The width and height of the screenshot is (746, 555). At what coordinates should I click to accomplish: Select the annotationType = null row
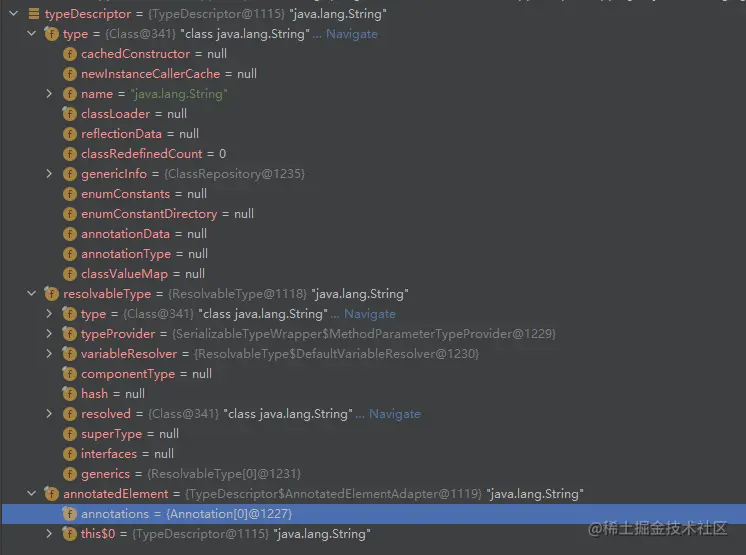[x=373, y=253]
